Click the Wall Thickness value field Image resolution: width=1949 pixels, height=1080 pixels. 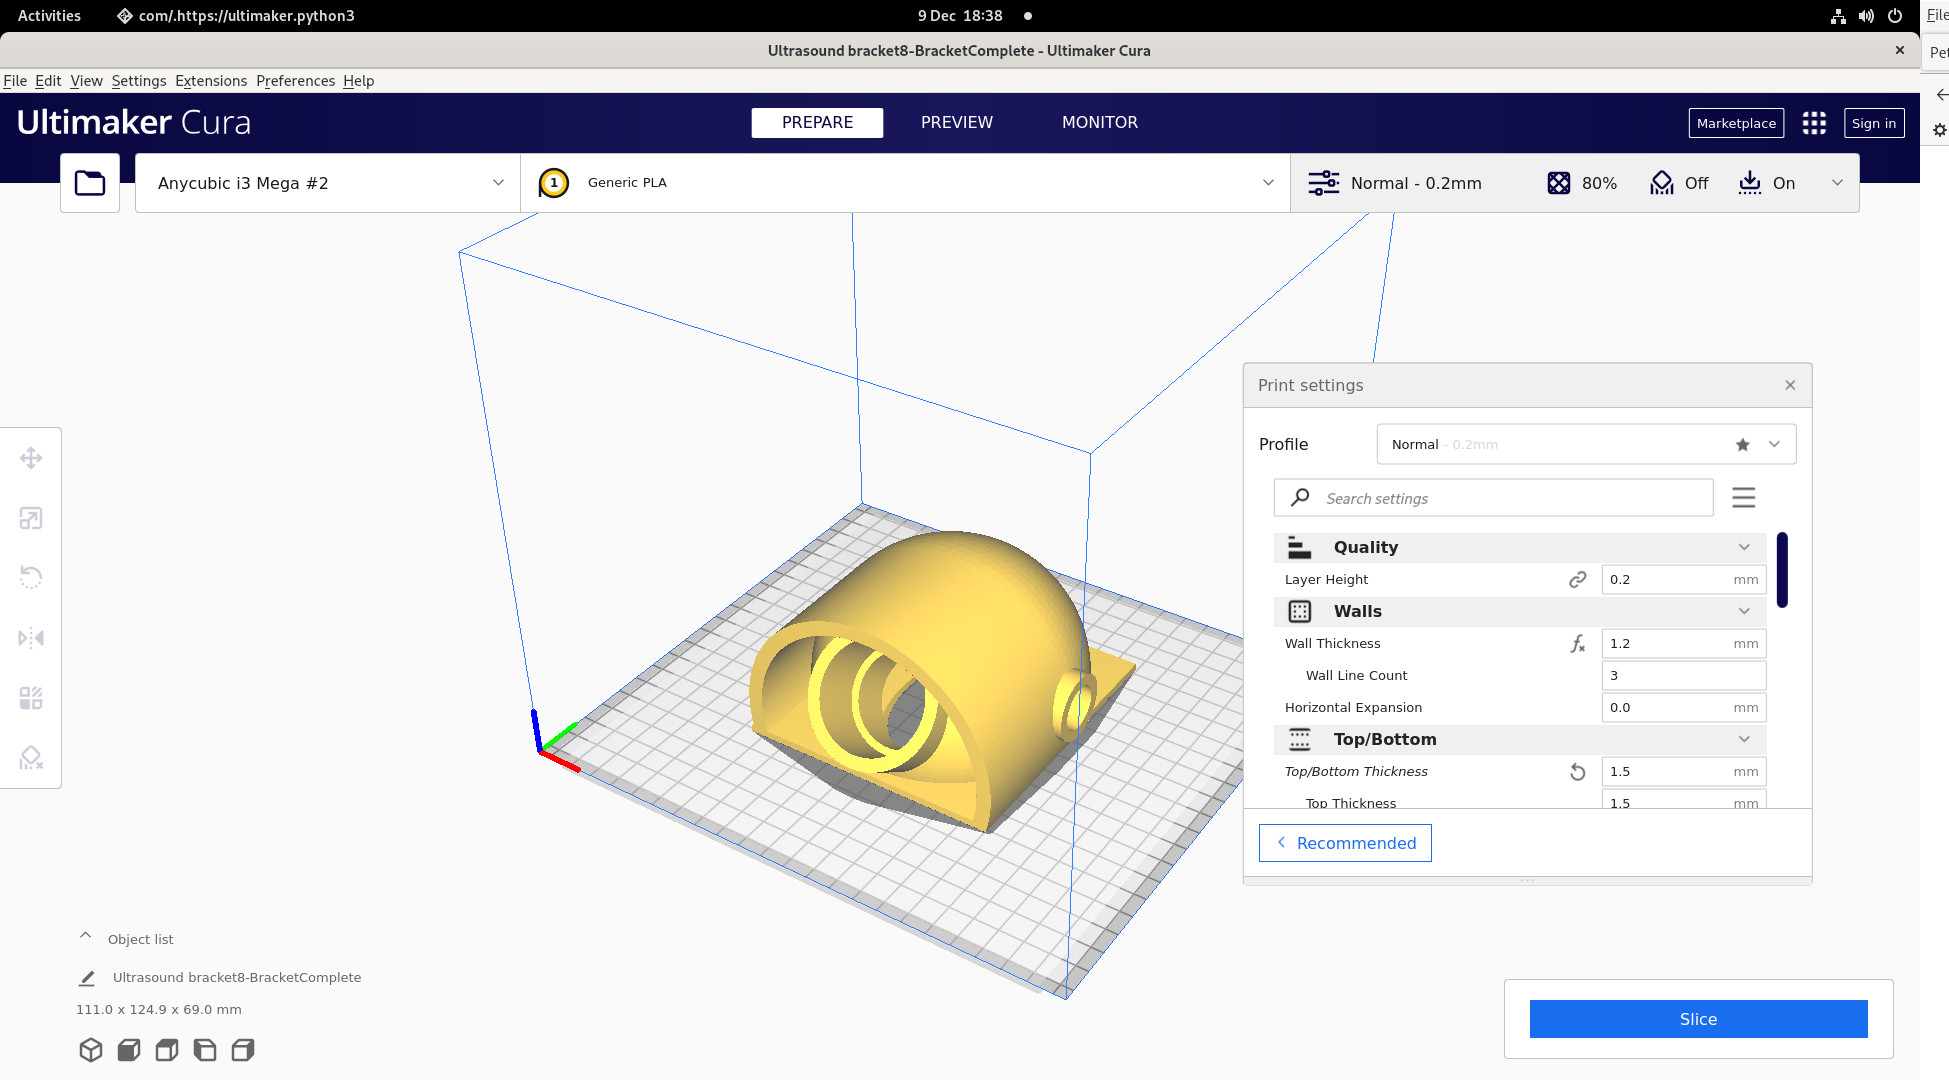click(x=1684, y=644)
